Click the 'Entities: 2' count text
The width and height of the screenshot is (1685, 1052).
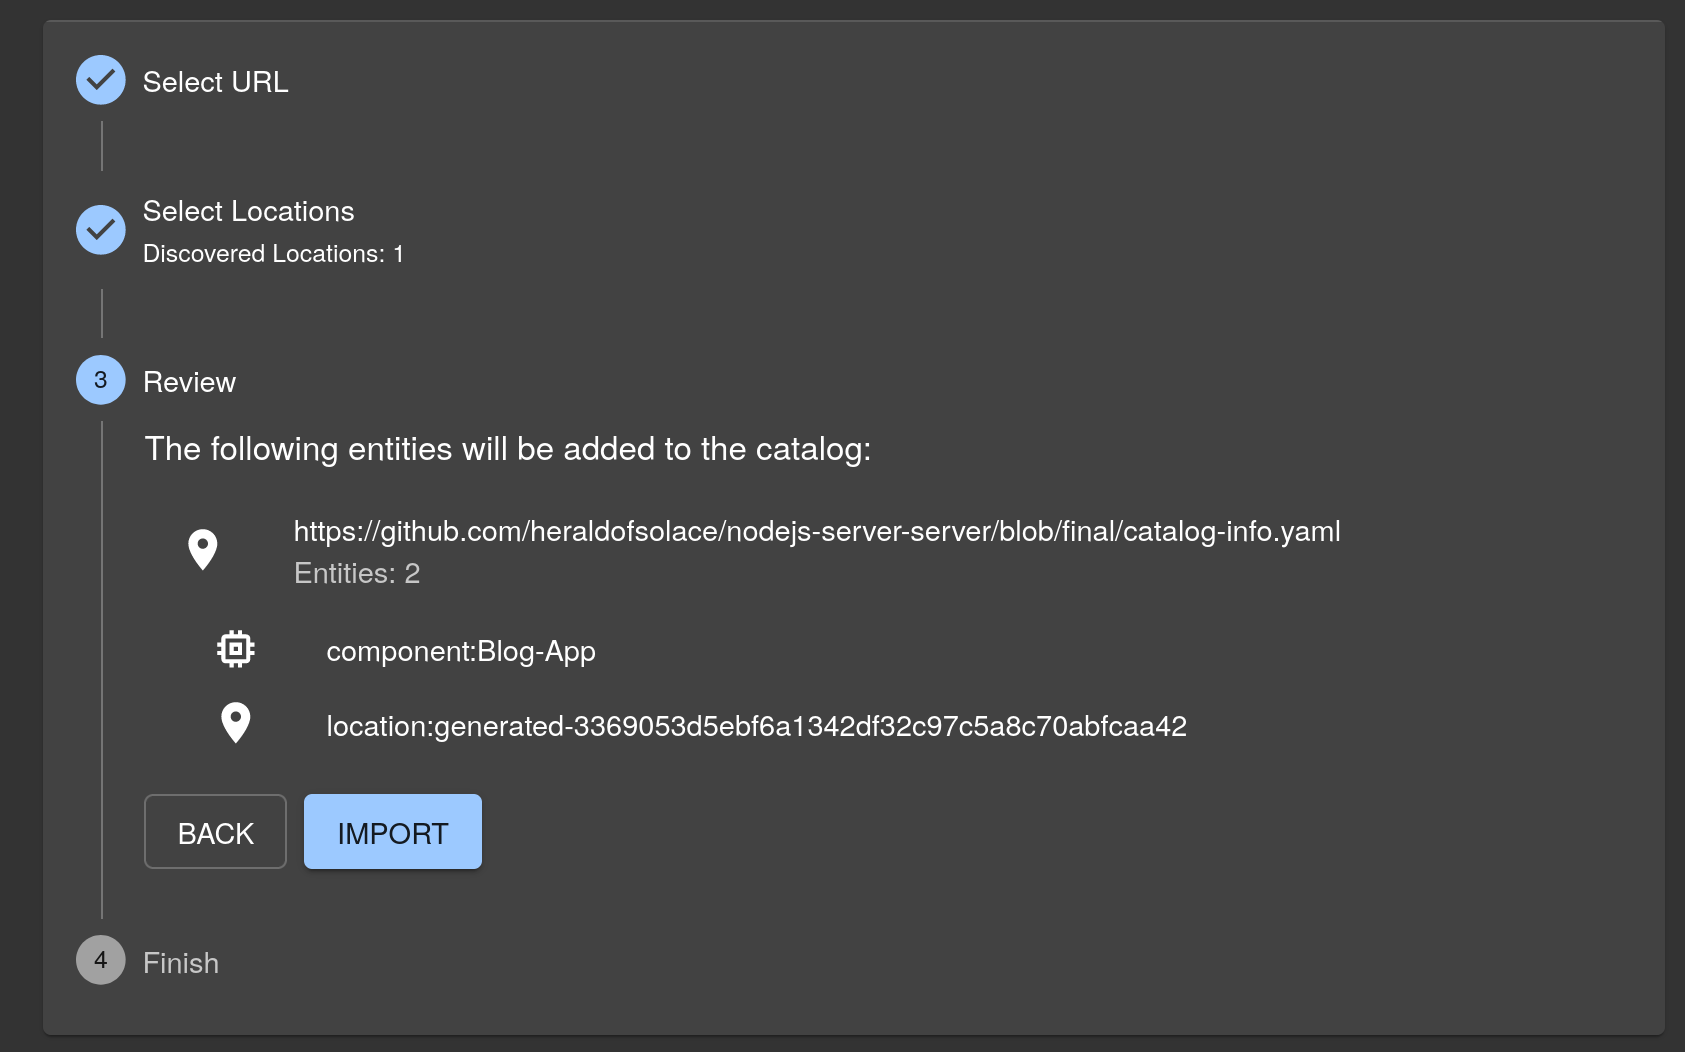click(x=357, y=573)
